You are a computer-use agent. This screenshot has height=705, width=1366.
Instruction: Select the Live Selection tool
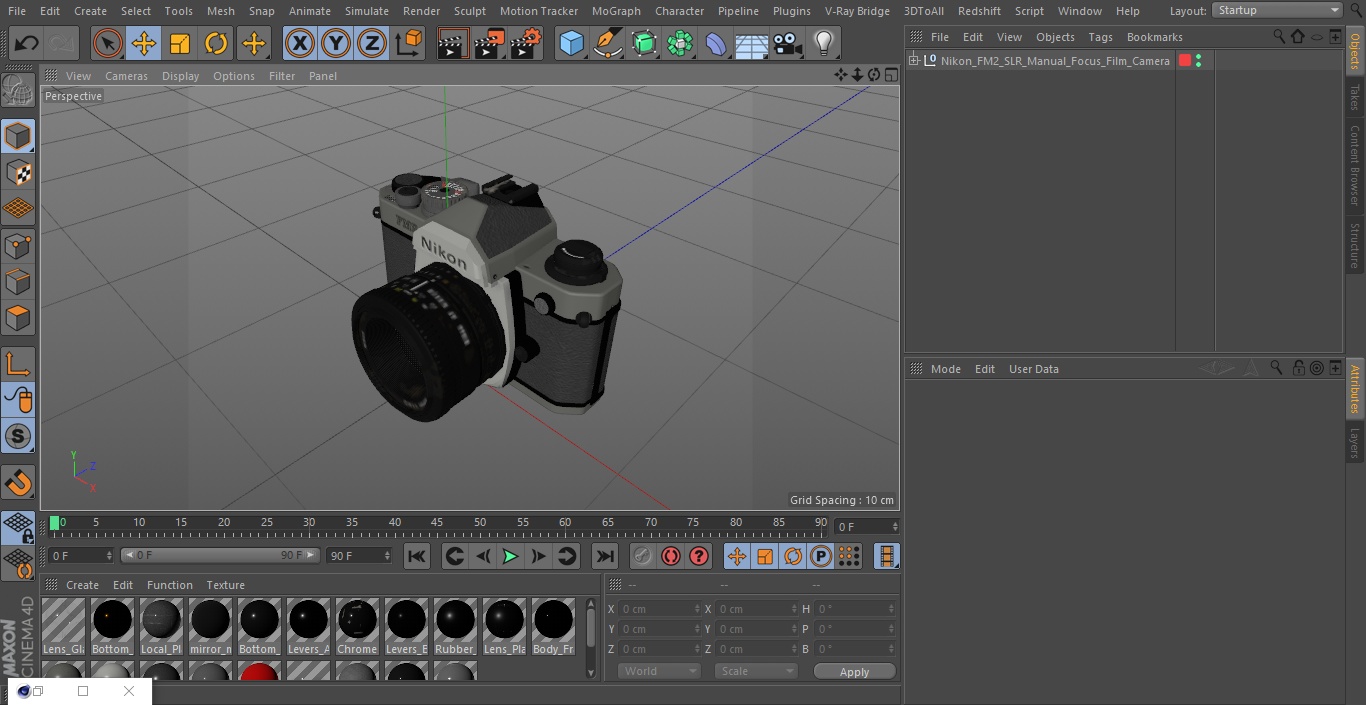(x=107, y=43)
